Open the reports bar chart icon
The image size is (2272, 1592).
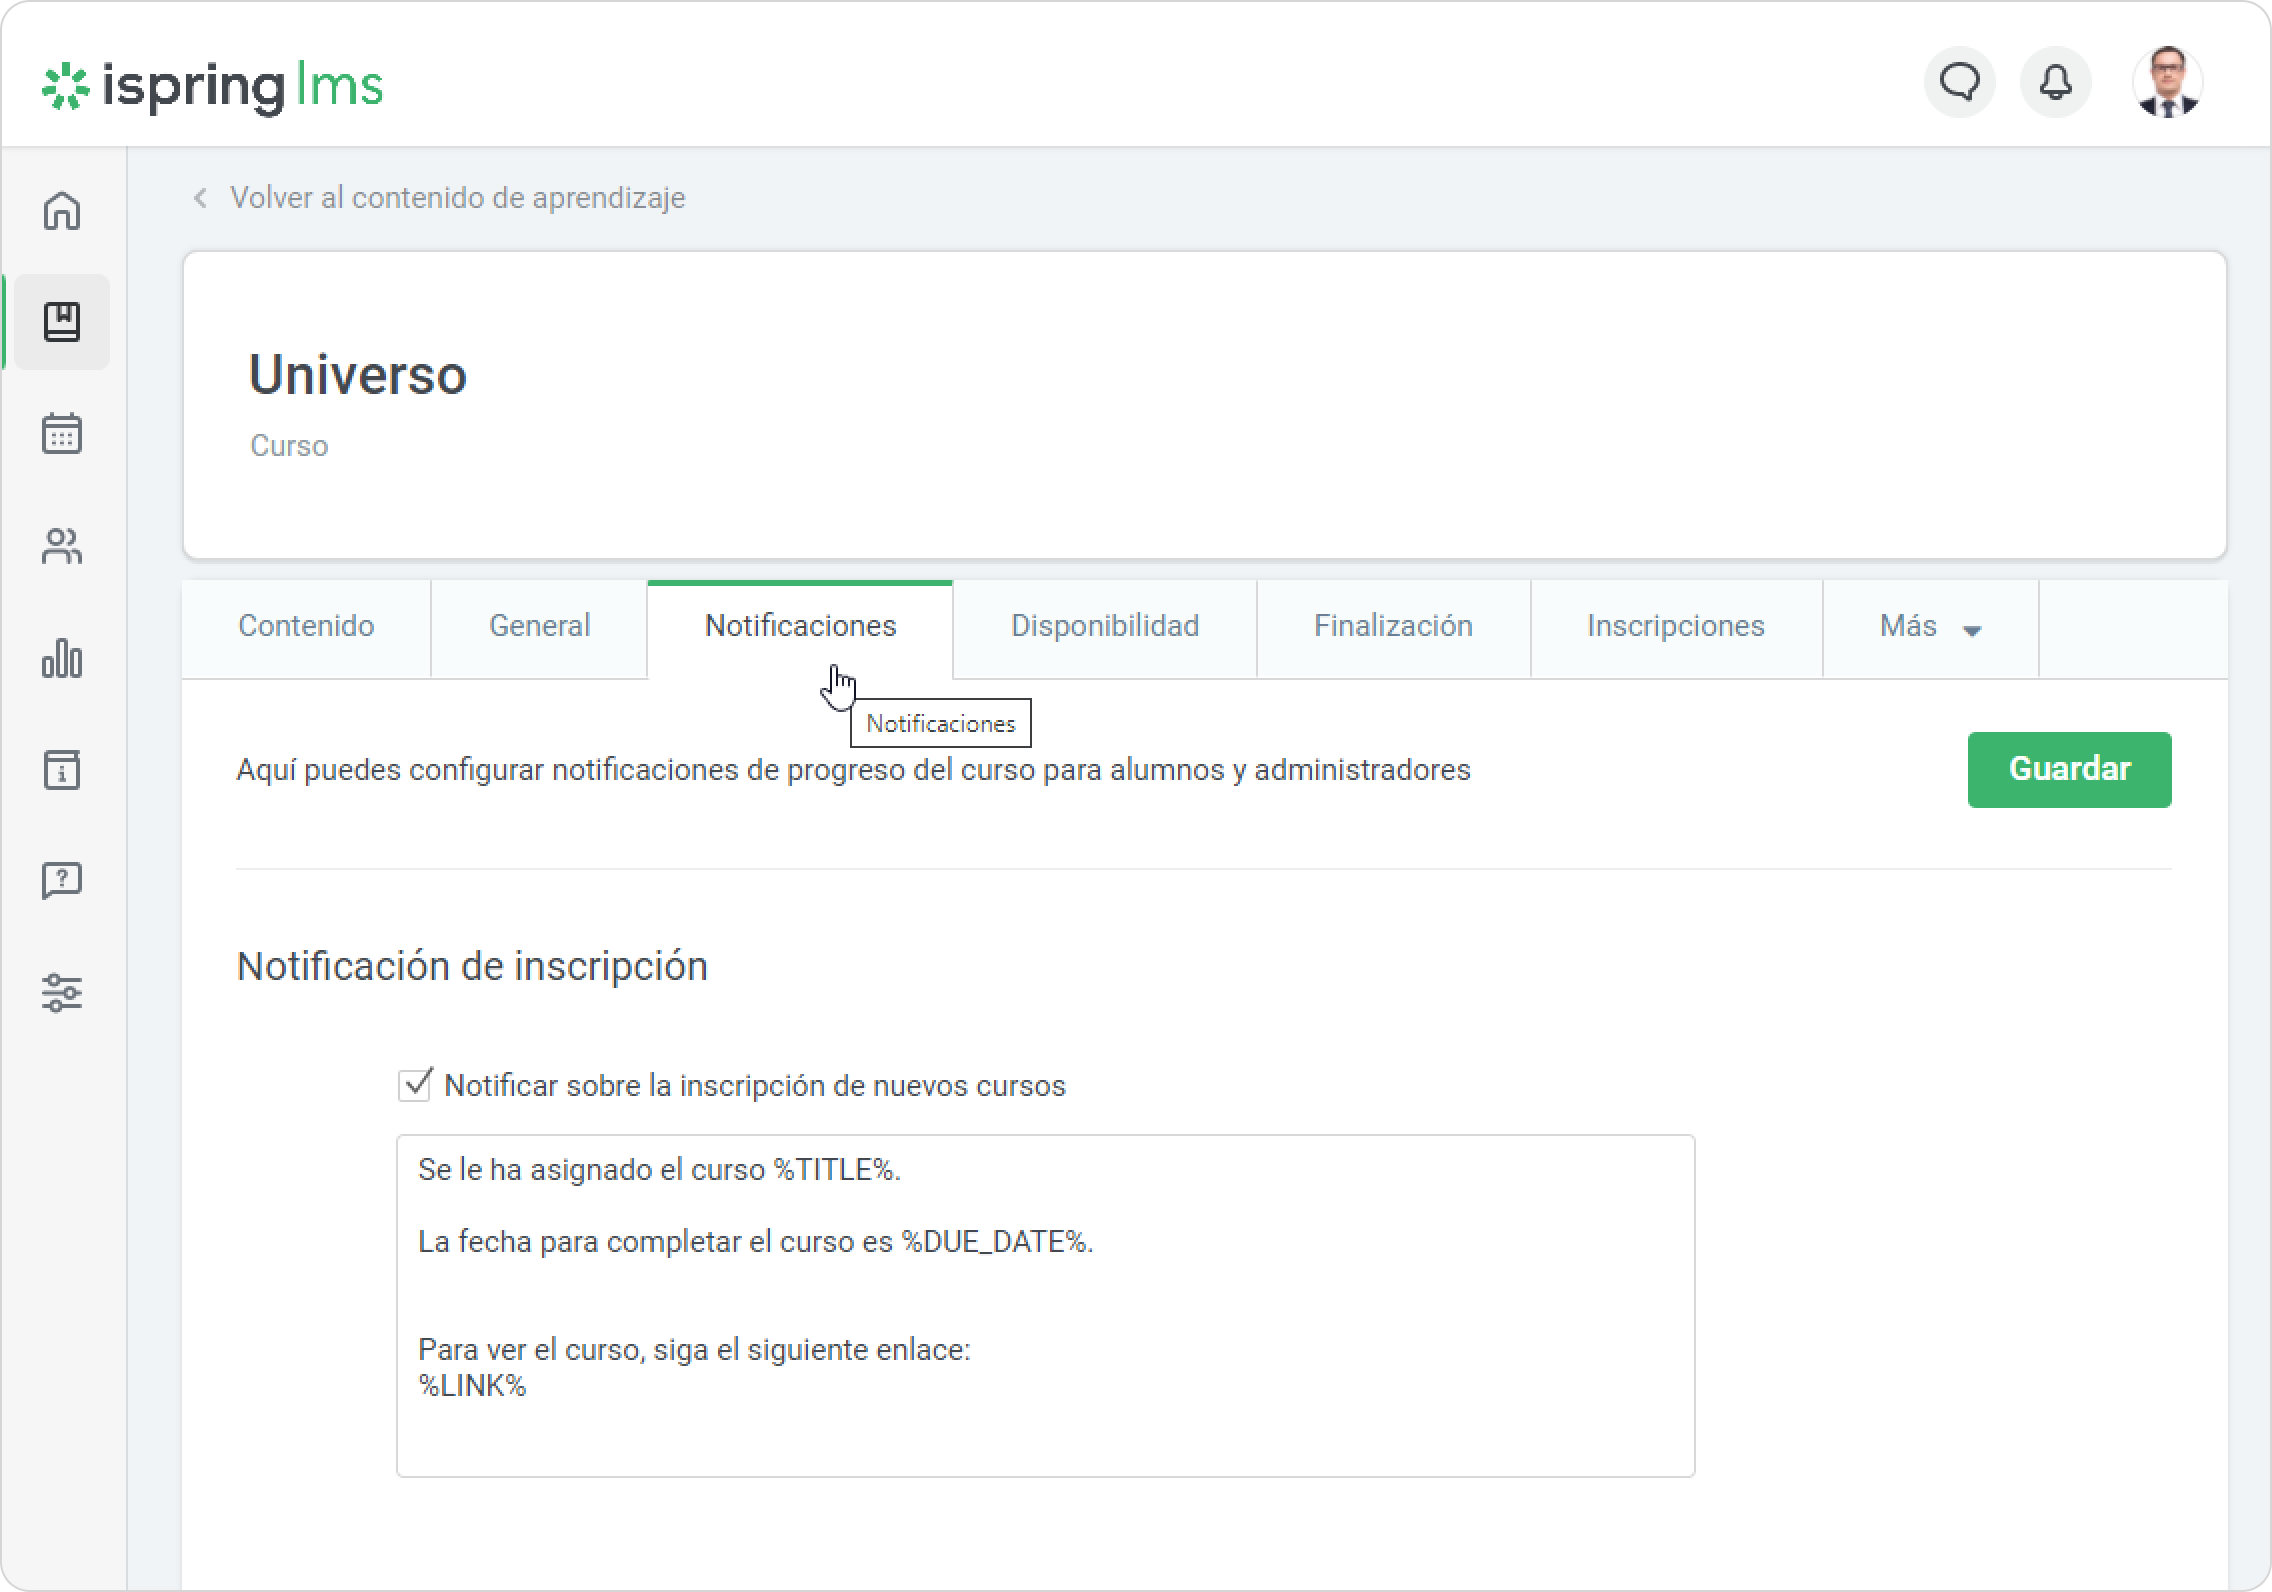(x=62, y=658)
